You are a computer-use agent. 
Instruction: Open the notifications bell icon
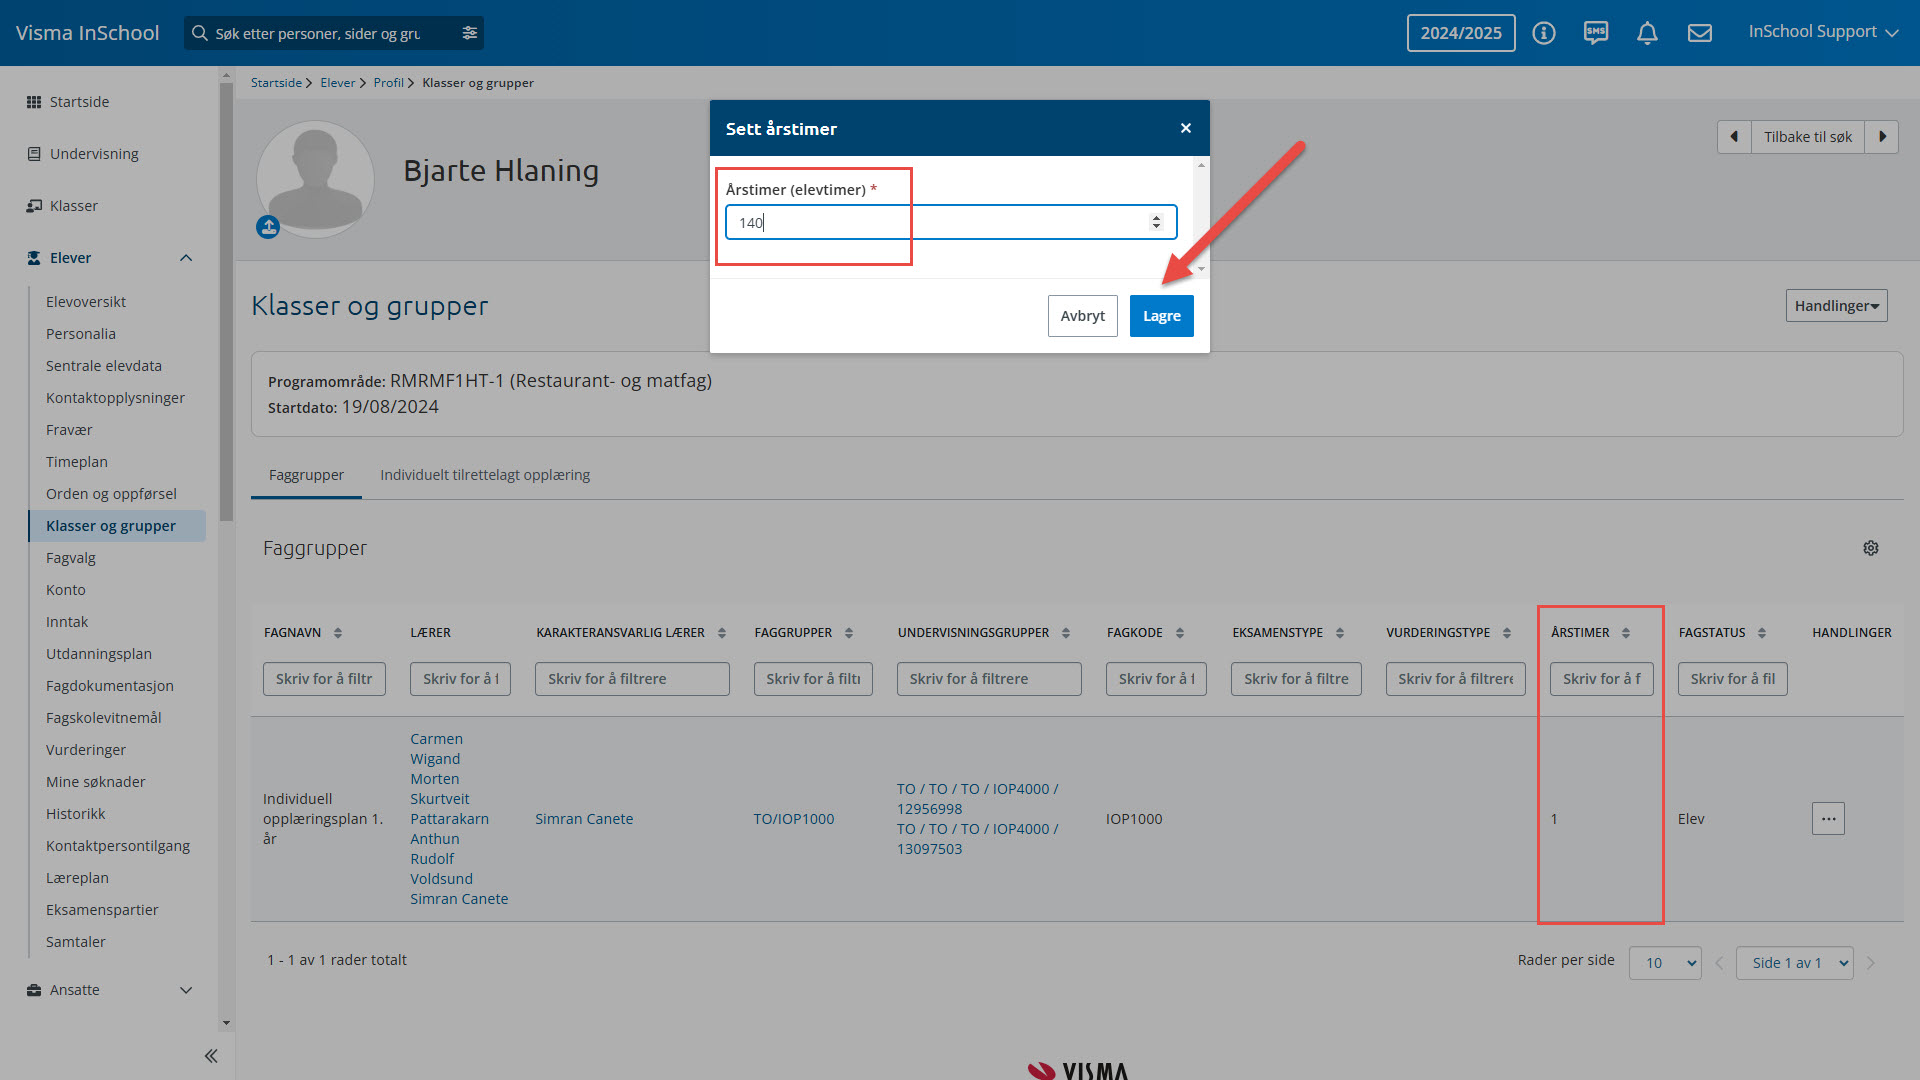(x=1647, y=33)
